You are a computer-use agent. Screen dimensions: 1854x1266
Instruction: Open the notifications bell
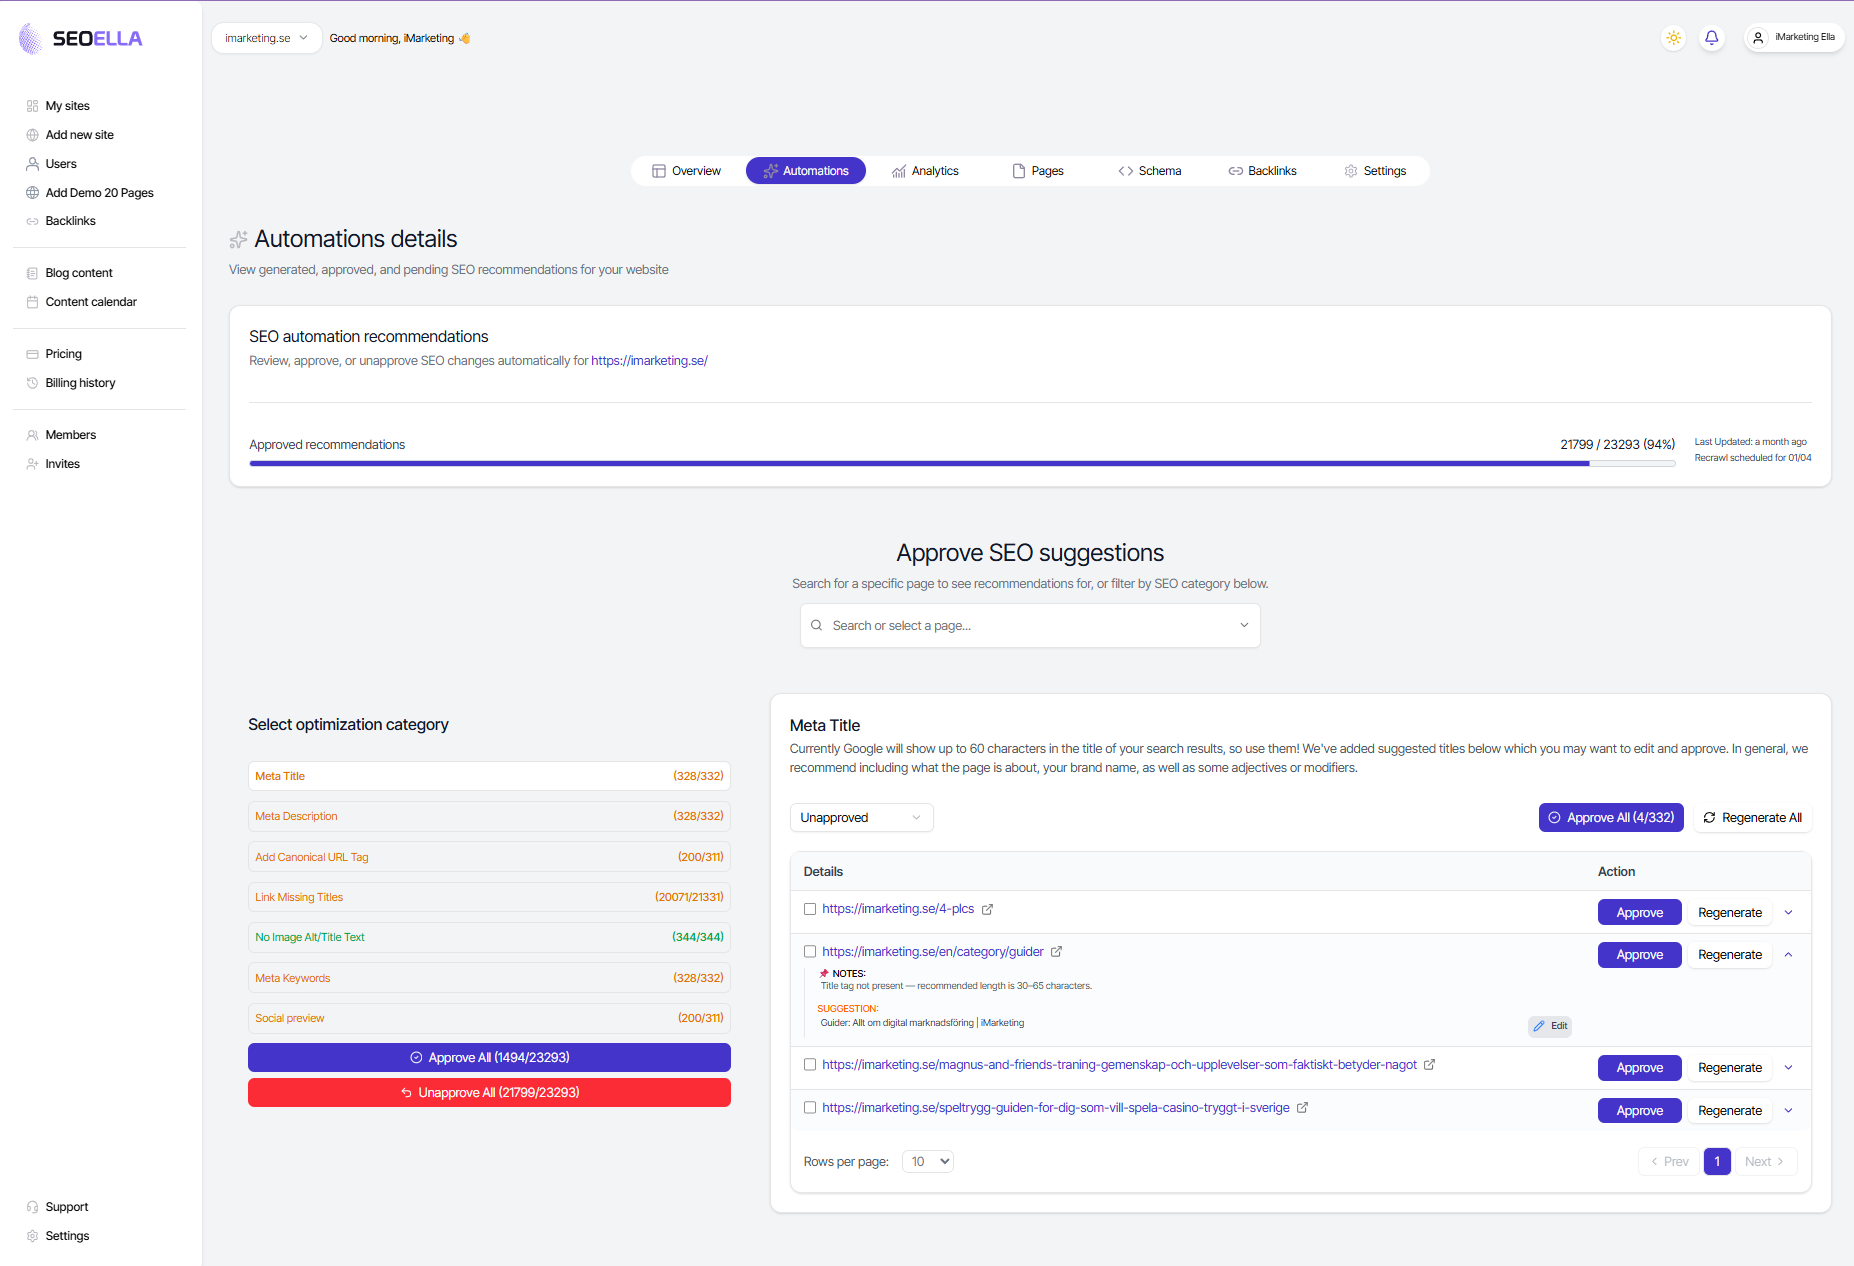[1712, 38]
